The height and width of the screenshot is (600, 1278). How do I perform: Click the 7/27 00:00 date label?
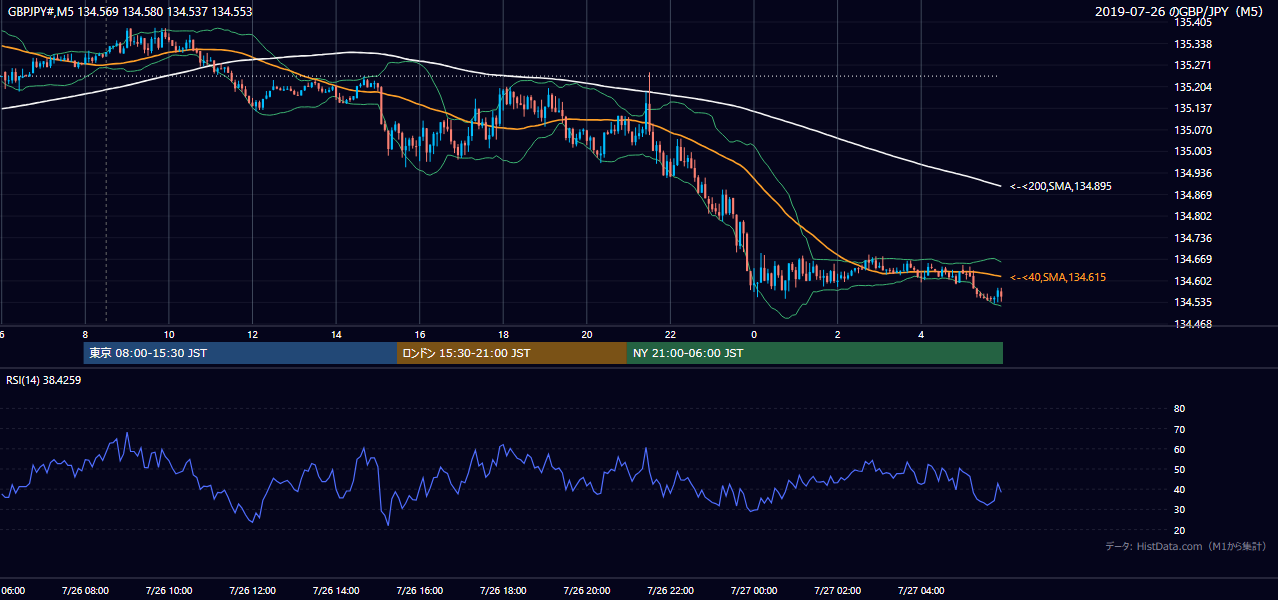coord(754,591)
